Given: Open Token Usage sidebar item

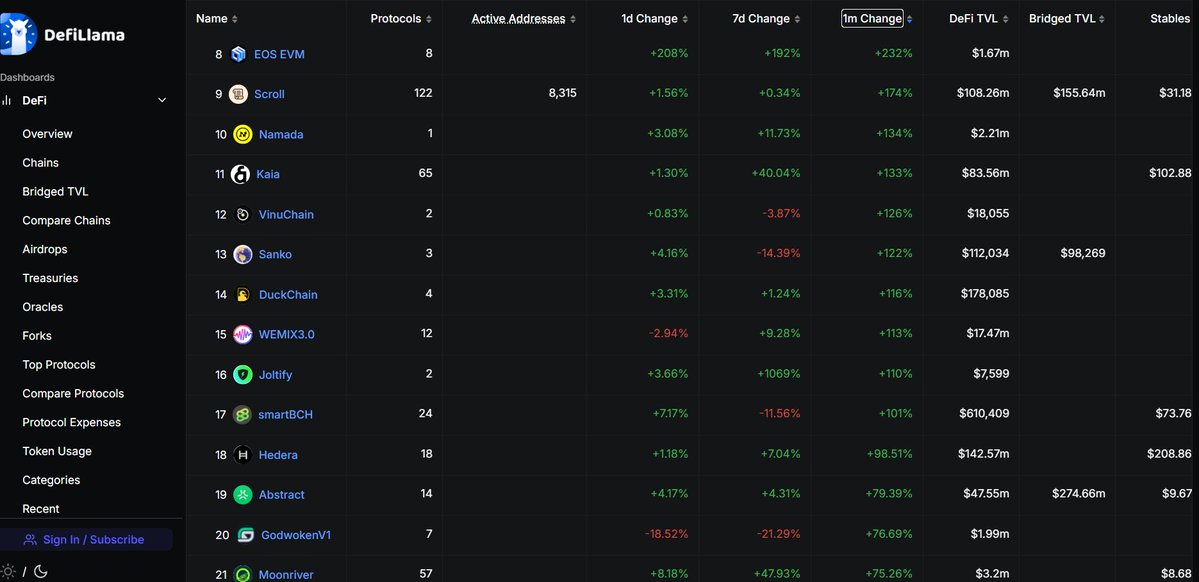Looking at the screenshot, I should point(57,451).
